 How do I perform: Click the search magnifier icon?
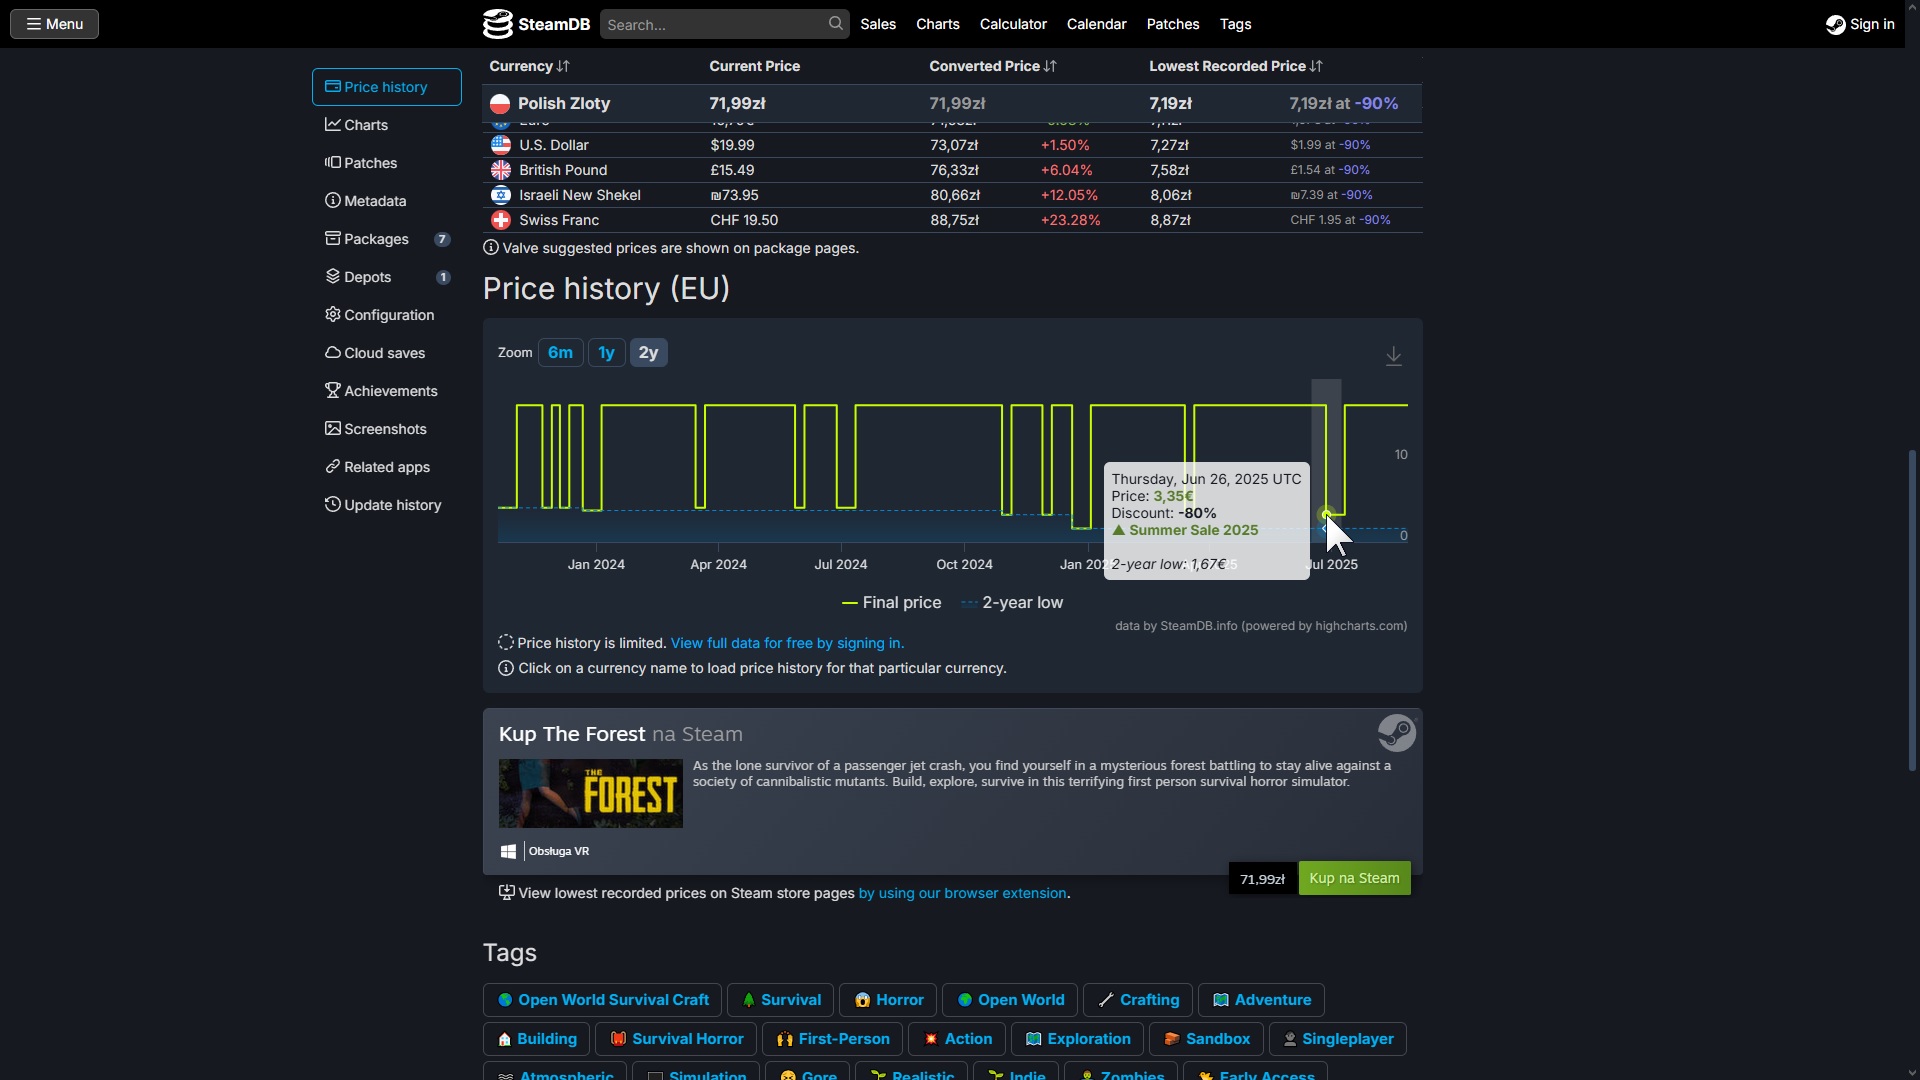(x=835, y=23)
